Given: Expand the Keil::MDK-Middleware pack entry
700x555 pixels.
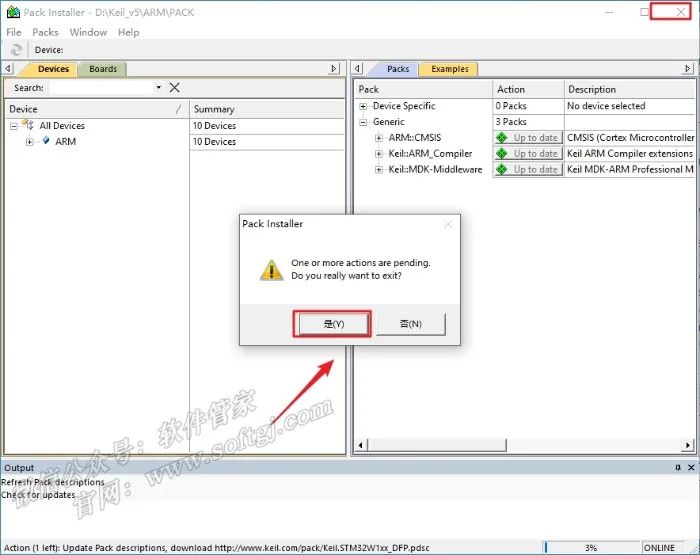Looking at the screenshot, I should click(379, 170).
